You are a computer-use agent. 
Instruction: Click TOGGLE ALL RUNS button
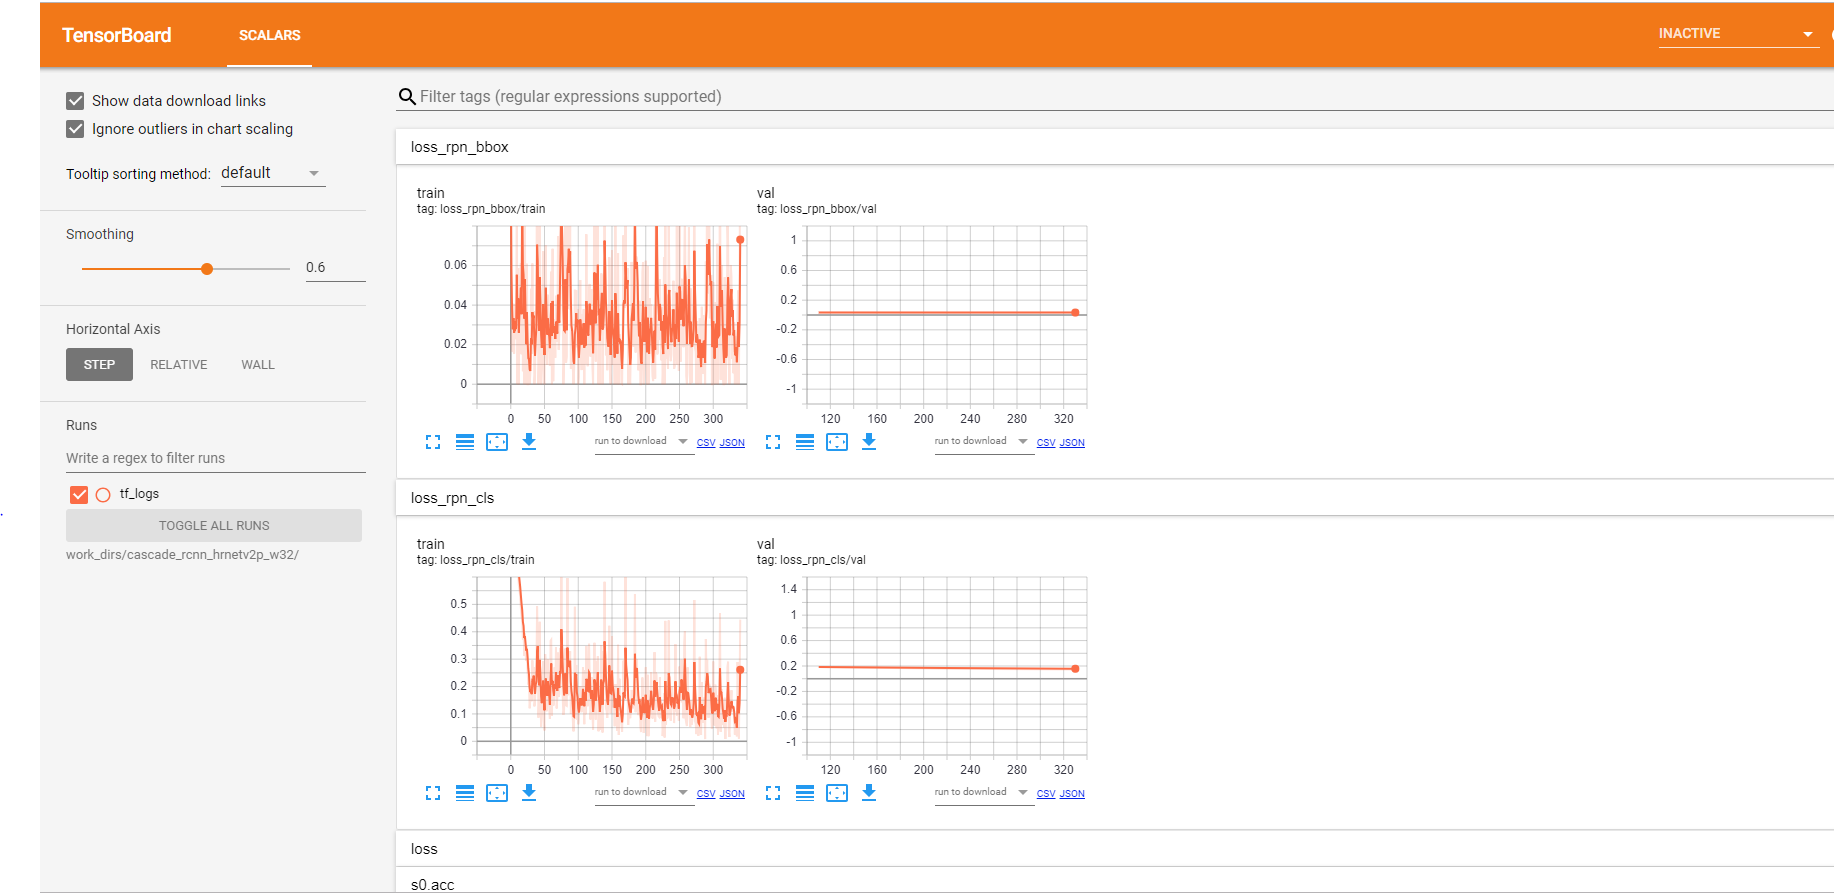(x=214, y=526)
